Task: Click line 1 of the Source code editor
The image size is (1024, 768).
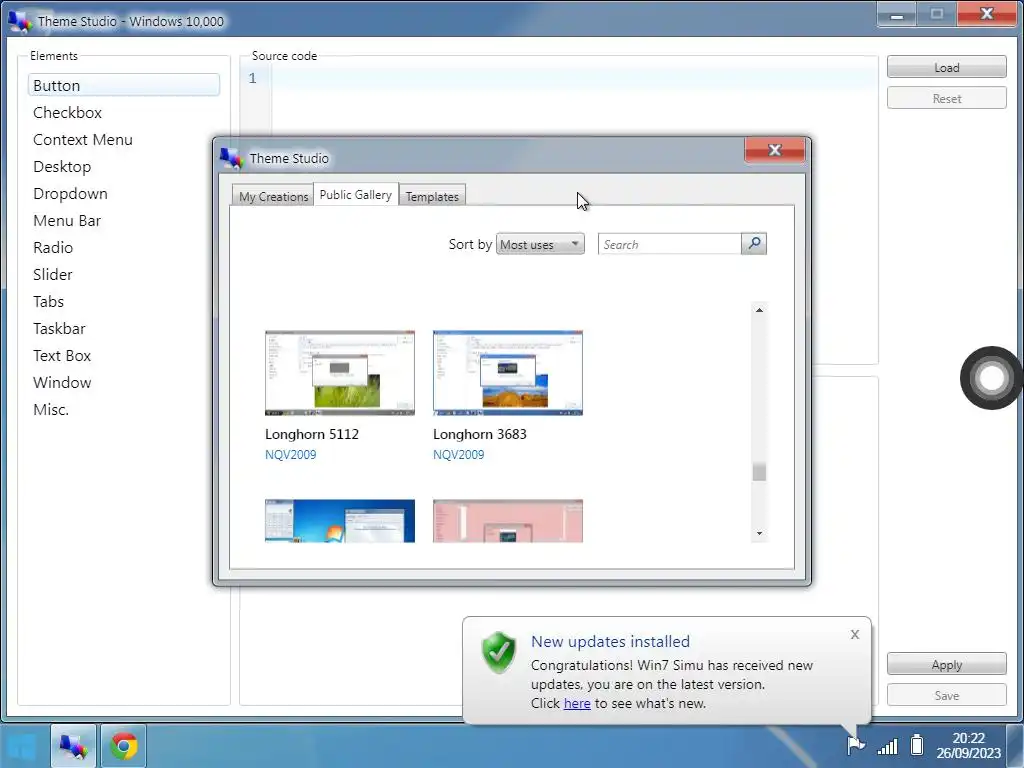Action: [573, 78]
